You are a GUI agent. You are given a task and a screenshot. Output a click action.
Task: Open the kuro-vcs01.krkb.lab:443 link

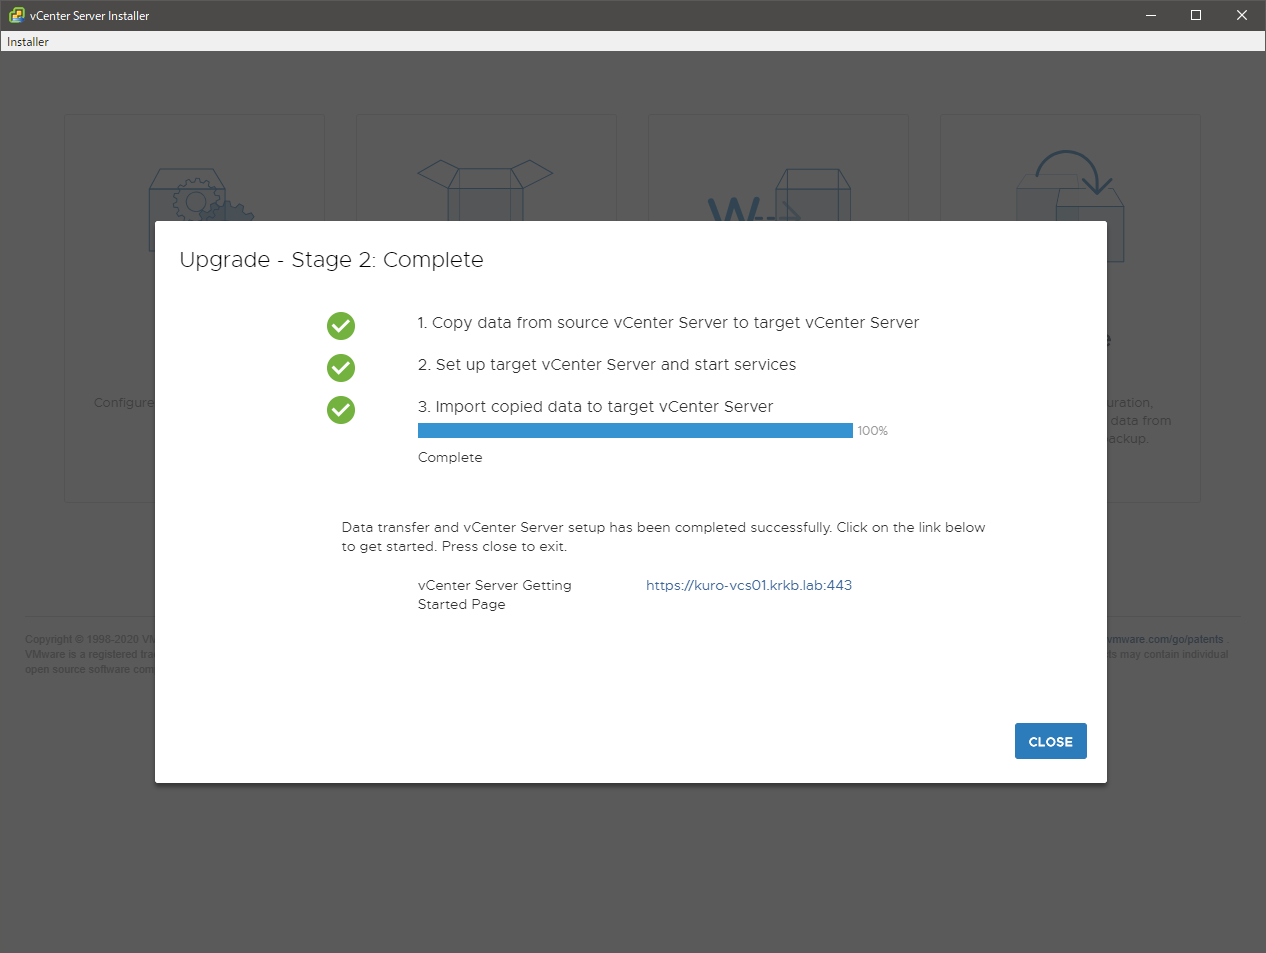[x=748, y=585]
